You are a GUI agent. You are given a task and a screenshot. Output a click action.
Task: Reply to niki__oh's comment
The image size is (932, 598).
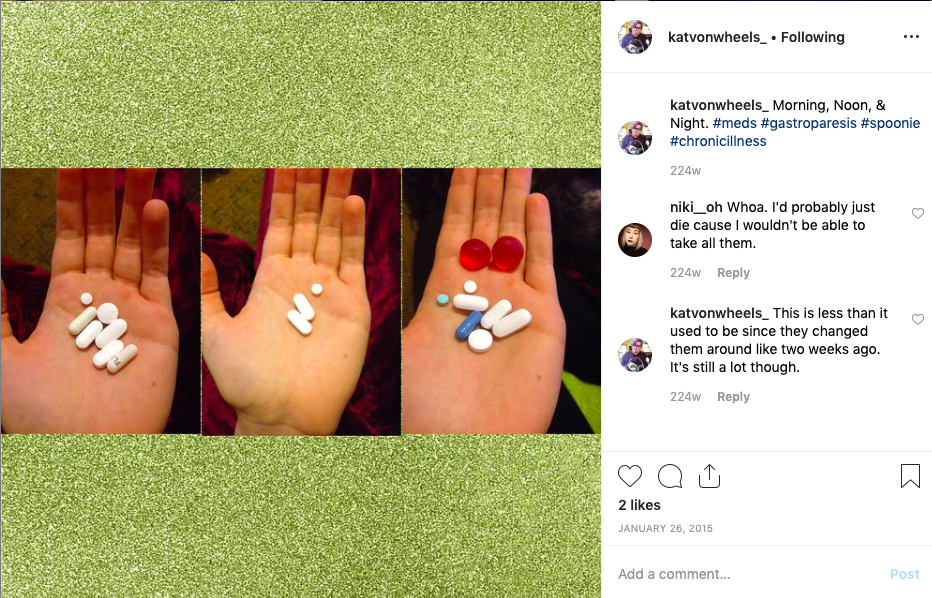point(733,273)
